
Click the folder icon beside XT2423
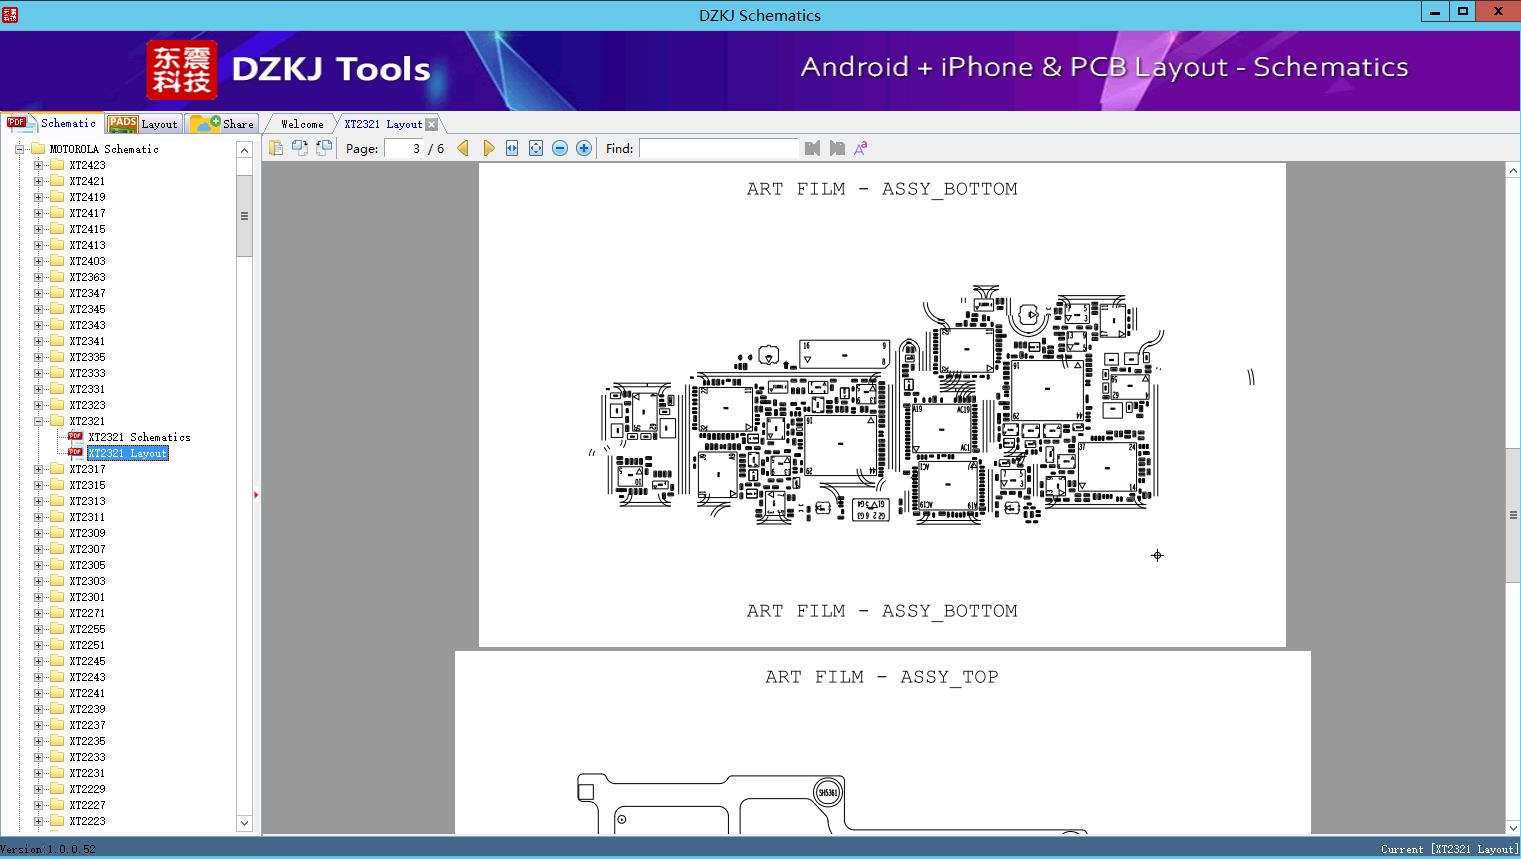[57, 165]
